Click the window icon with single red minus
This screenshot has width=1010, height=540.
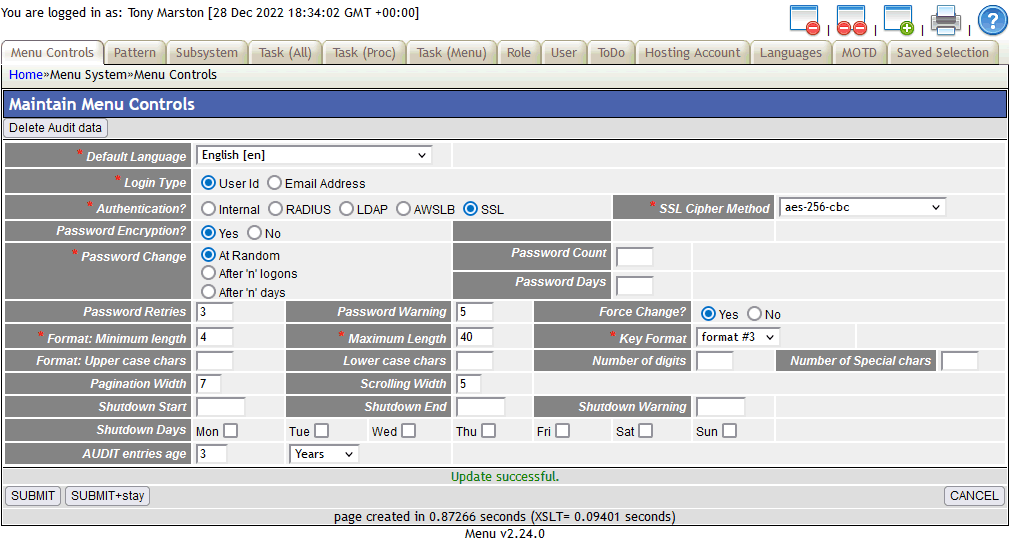pyautogui.click(x=805, y=20)
